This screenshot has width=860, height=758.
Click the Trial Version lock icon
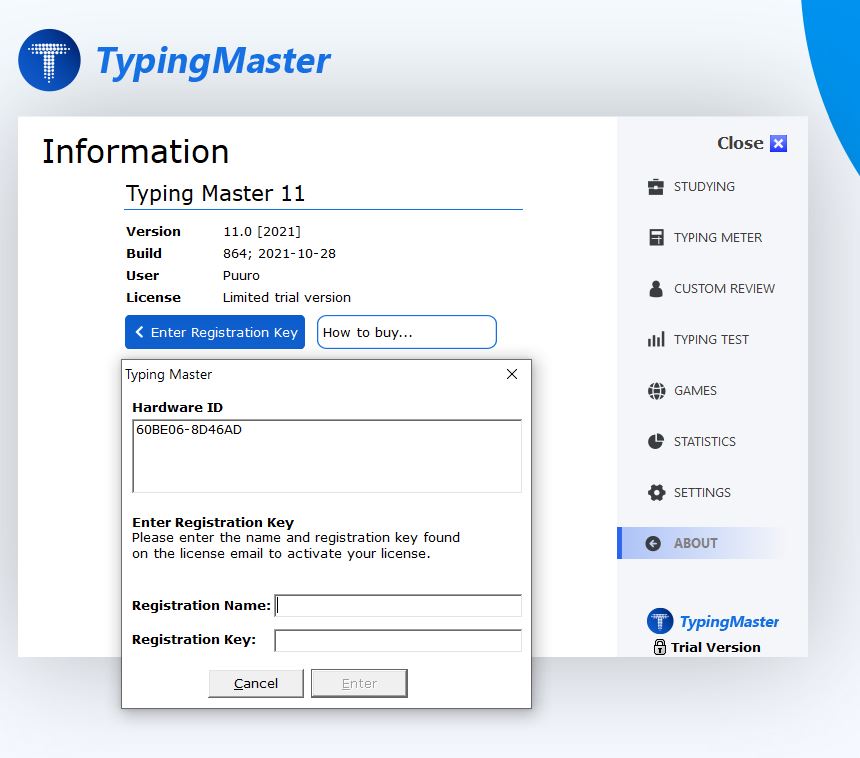(660, 647)
